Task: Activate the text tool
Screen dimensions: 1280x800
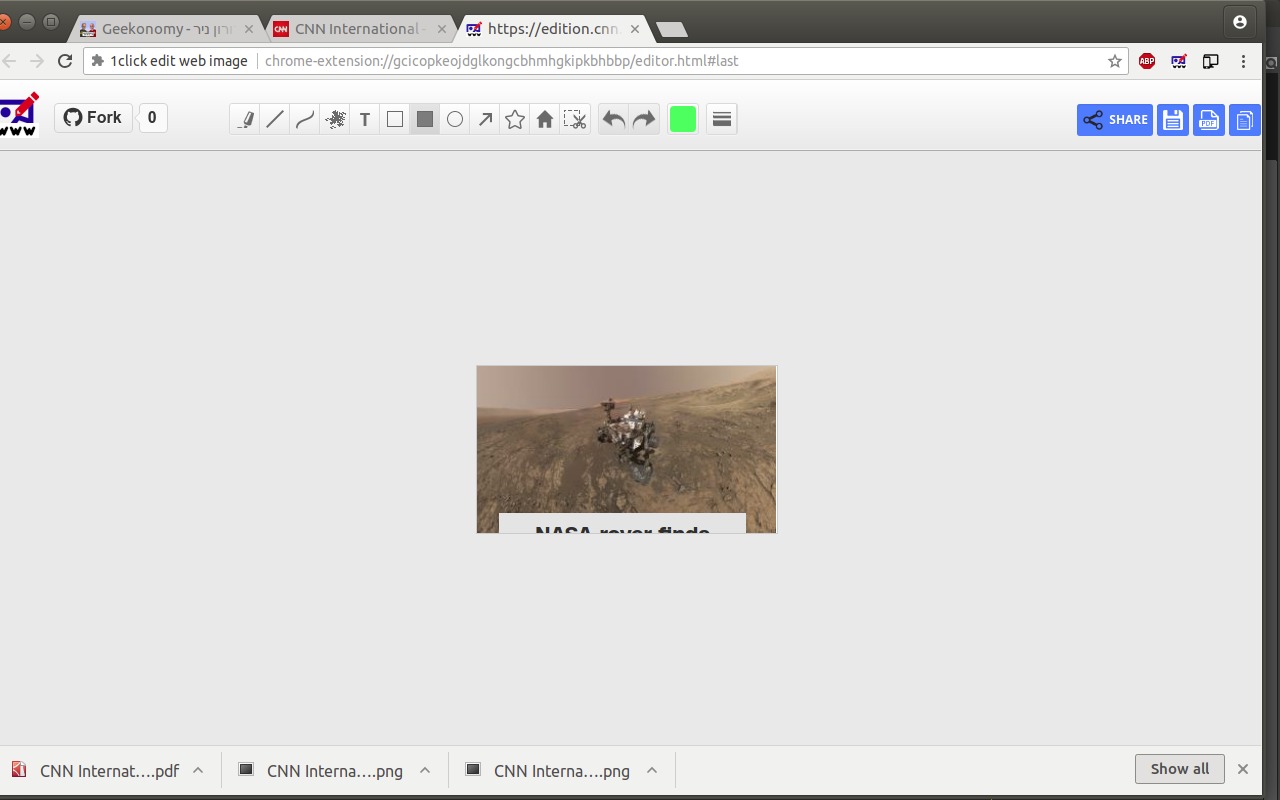Action: tap(365, 120)
